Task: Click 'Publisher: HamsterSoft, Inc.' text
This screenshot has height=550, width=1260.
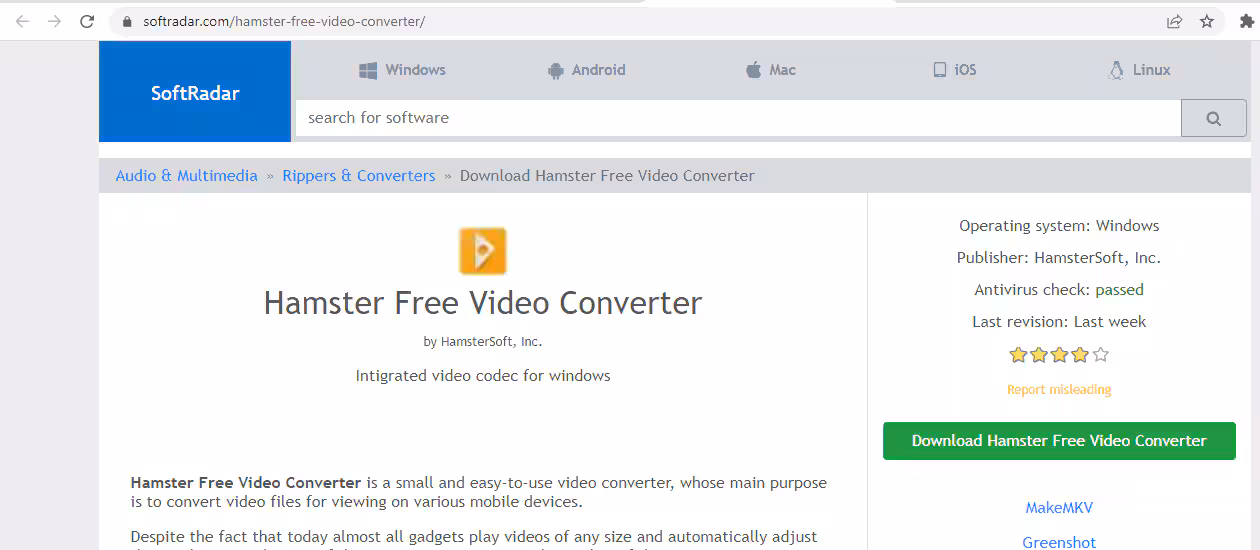Action: pyautogui.click(x=1059, y=258)
